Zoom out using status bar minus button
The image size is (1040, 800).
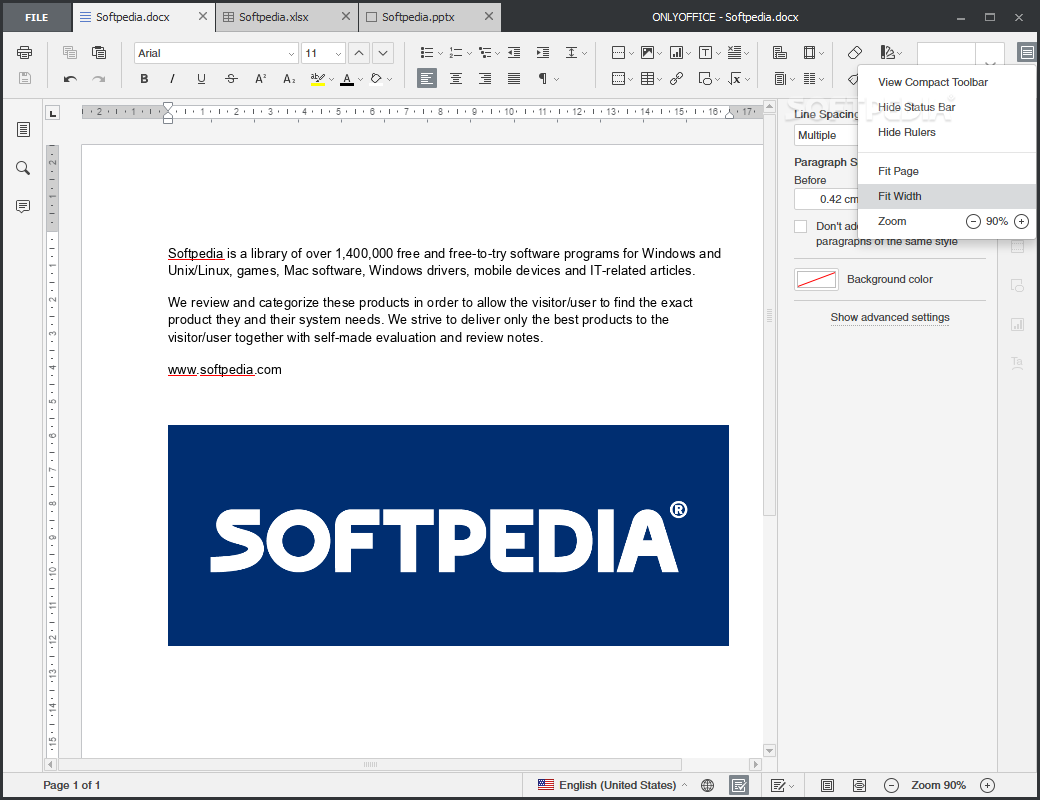click(891, 785)
